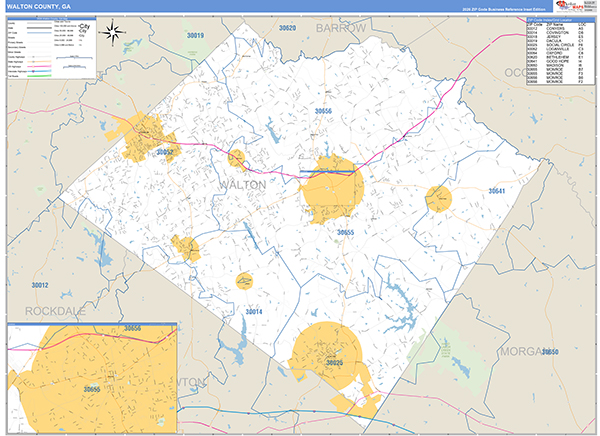Click ZIP label 30620 on the map
600x436 pixels.
tap(287, 28)
